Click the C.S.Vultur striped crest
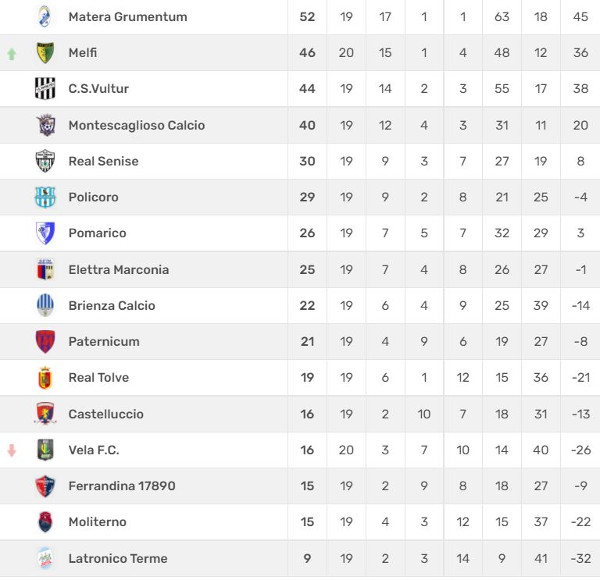600x580 pixels. point(45,88)
